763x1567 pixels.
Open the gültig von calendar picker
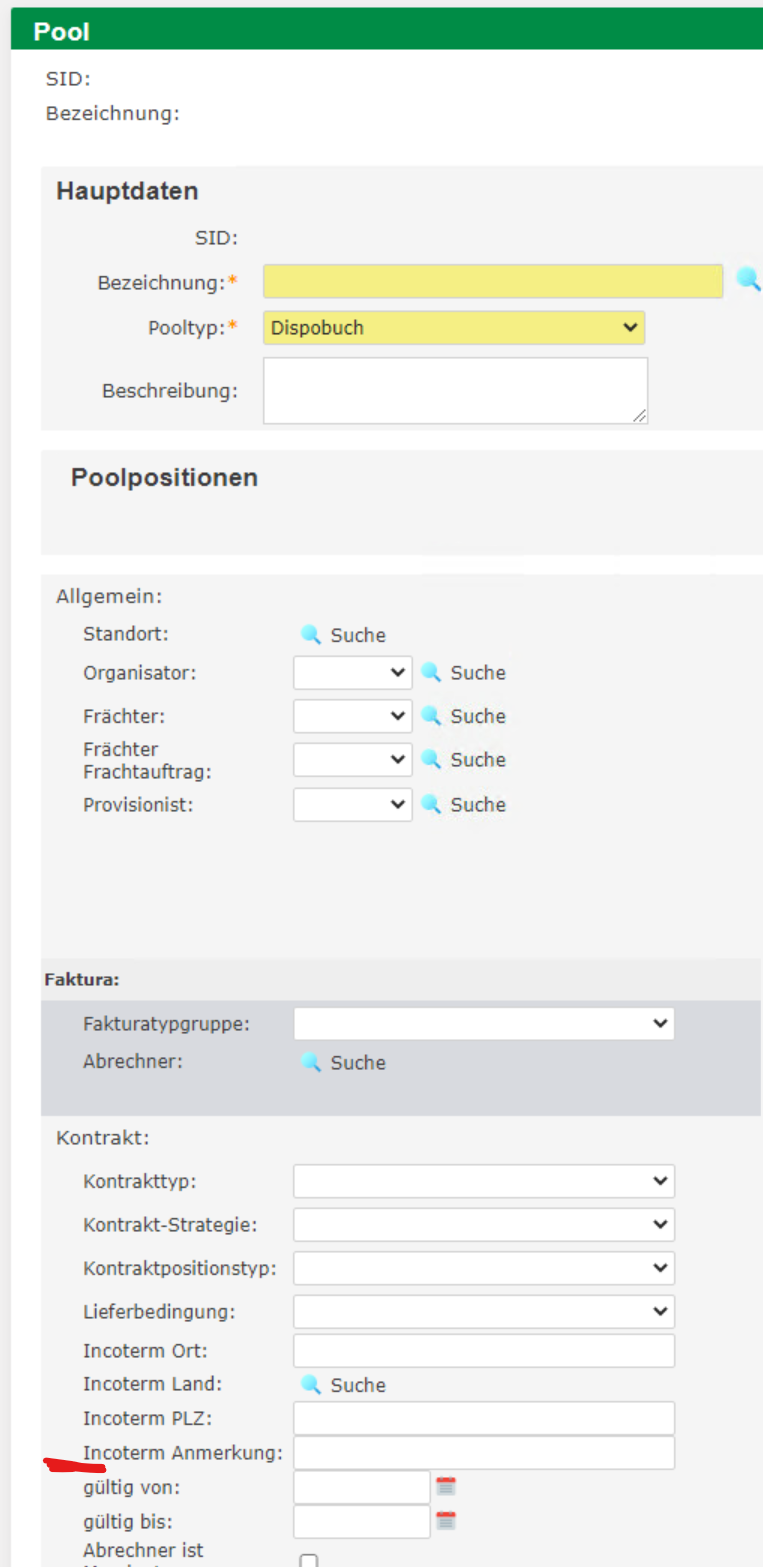click(x=446, y=1486)
